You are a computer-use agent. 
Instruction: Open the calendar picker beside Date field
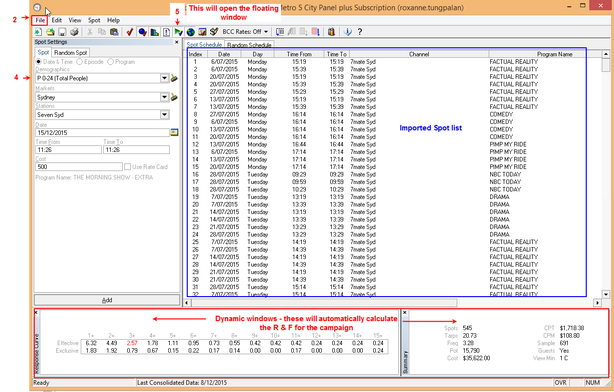(174, 132)
